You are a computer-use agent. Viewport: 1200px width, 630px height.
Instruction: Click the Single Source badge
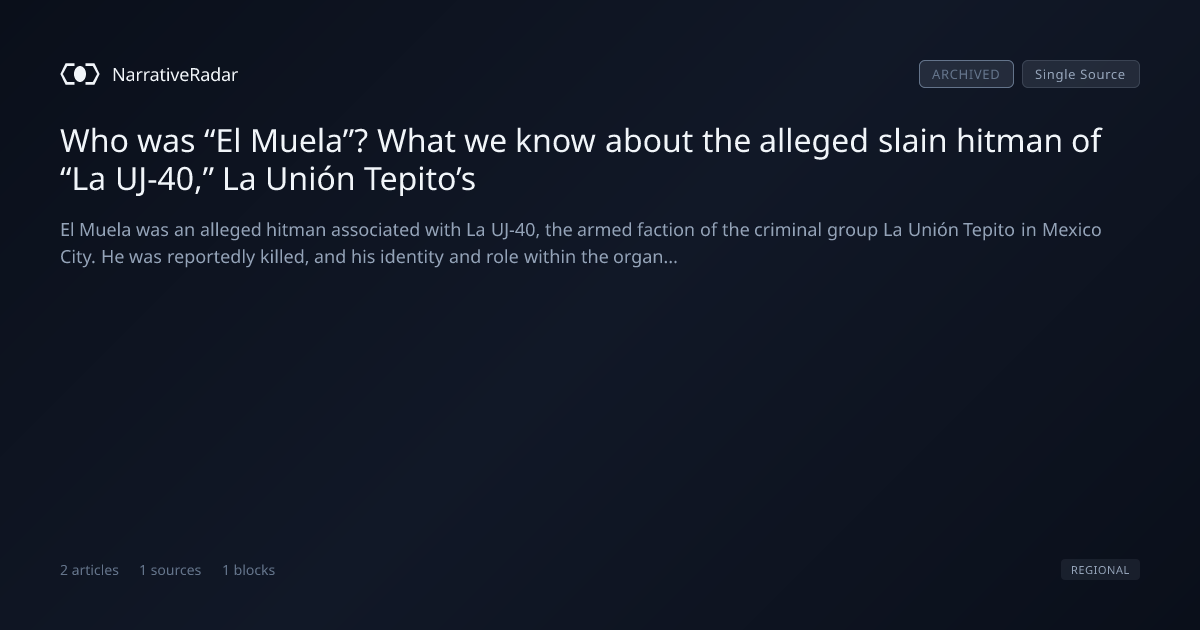[x=1080, y=74]
